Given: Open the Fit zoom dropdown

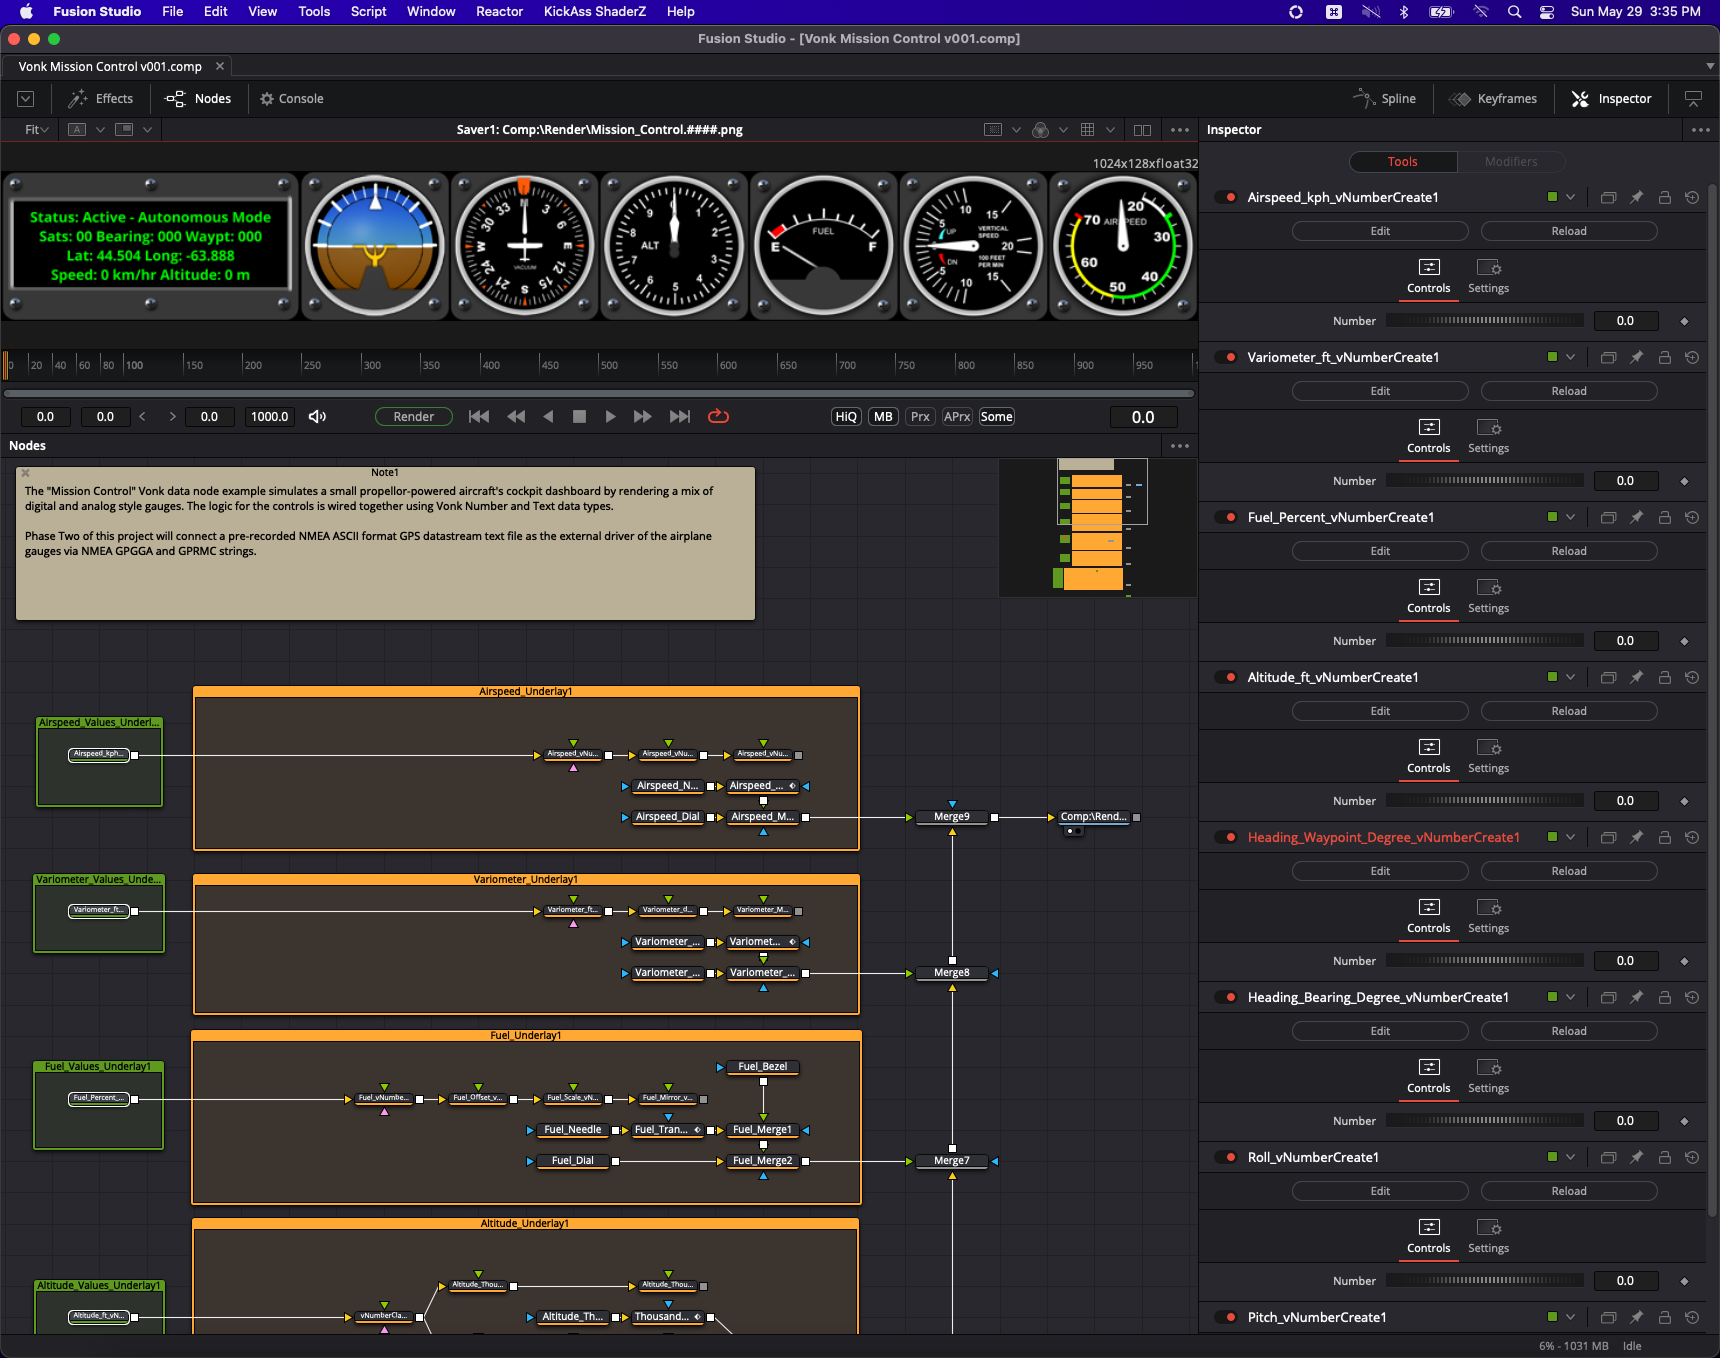Looking at the screenshot, I should [36, 130].
